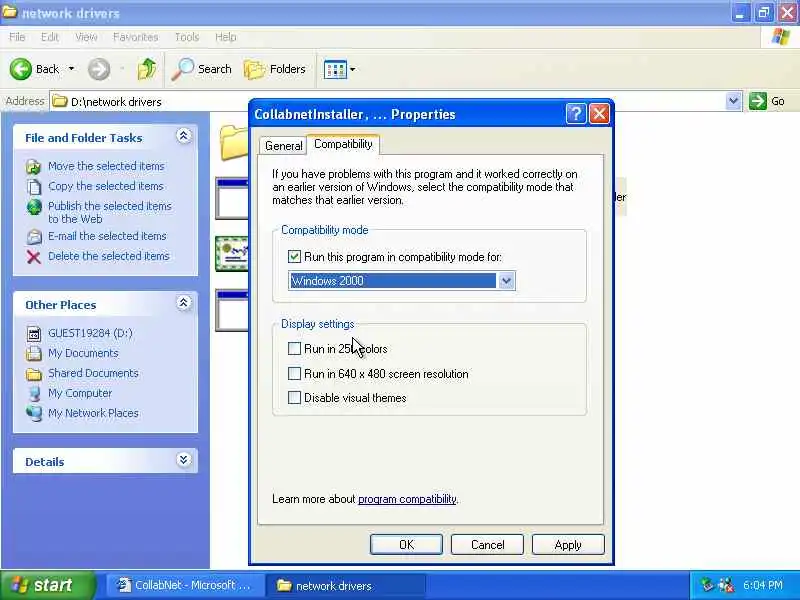Open the program compatibility help link
Screen dimensions: 800x600
point(407,499)
